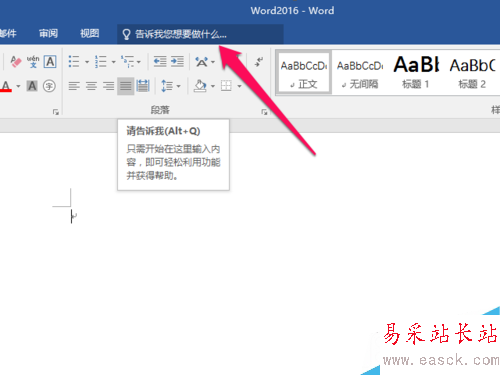Image resolution: width=500 pixels, height=375 pixels.
Task: Apply numbered list
Action: (x=101, y=62)
